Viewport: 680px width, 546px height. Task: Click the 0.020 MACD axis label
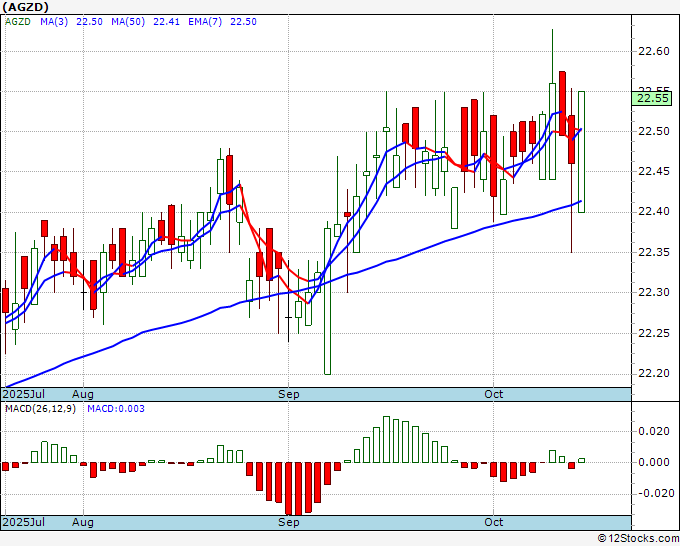coord(654,431)
